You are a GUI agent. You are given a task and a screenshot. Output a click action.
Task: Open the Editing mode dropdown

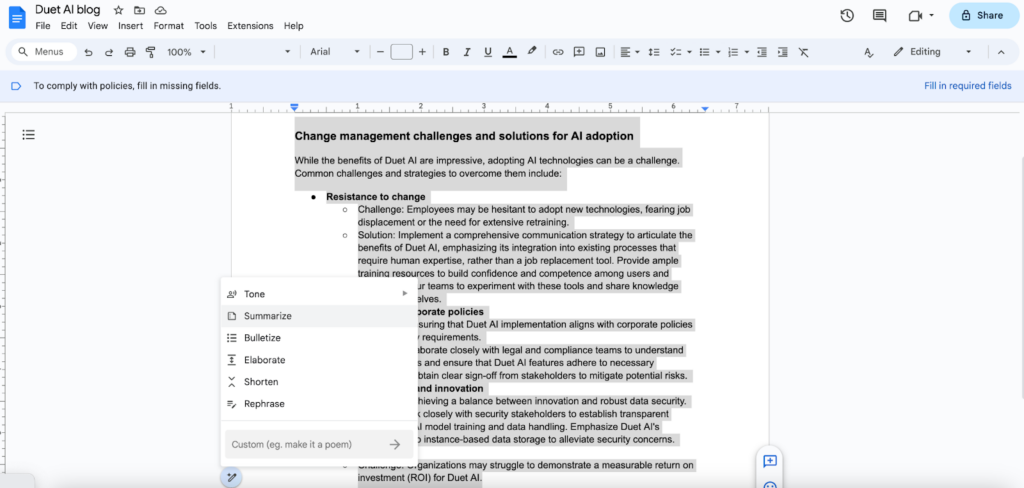pyautogui.click(x=933, y=52)
